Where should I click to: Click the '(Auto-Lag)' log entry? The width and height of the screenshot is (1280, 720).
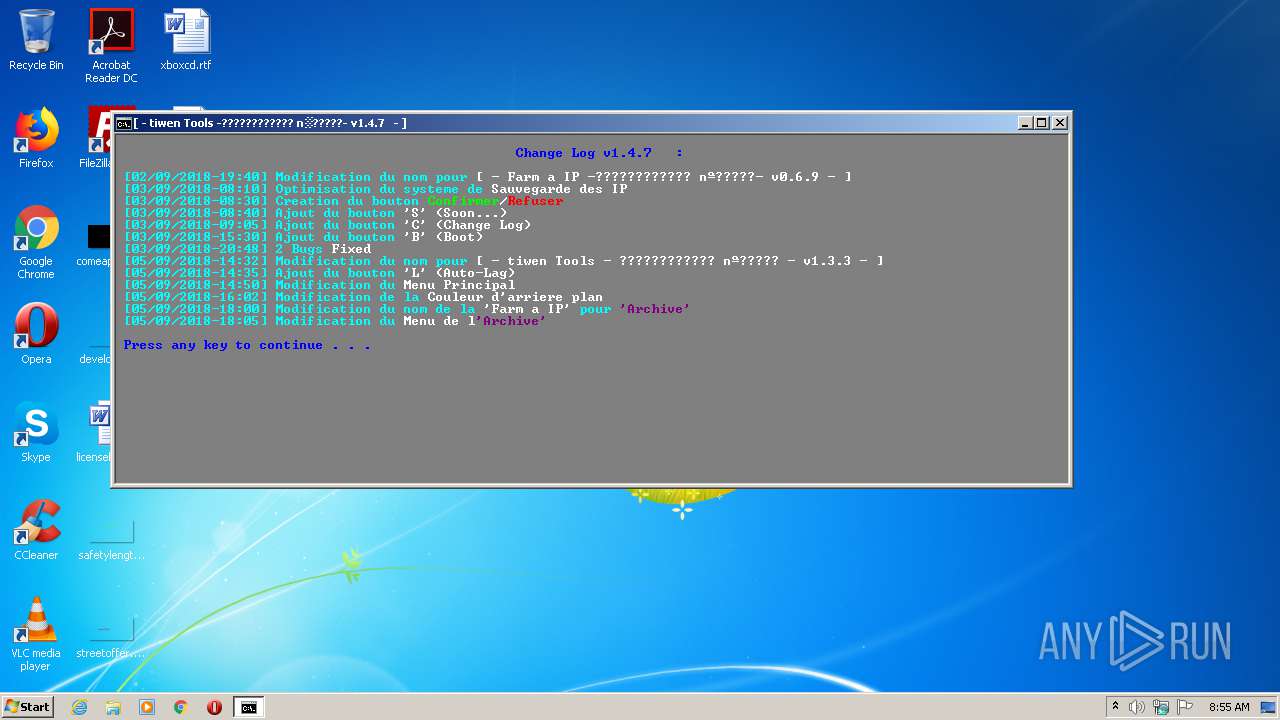(x=475, y=273)
